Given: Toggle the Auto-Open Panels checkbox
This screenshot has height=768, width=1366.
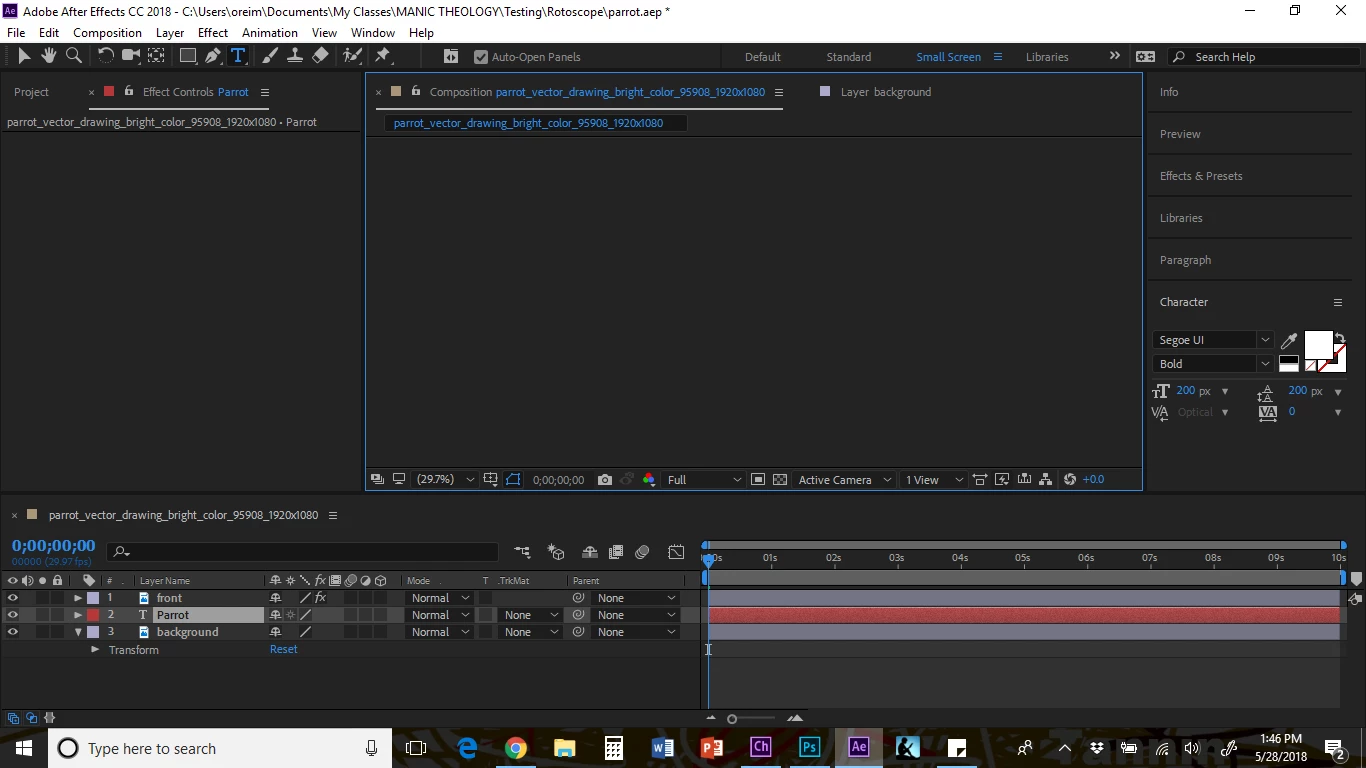Looking at the screenshot, I should (x=481, y=57).
